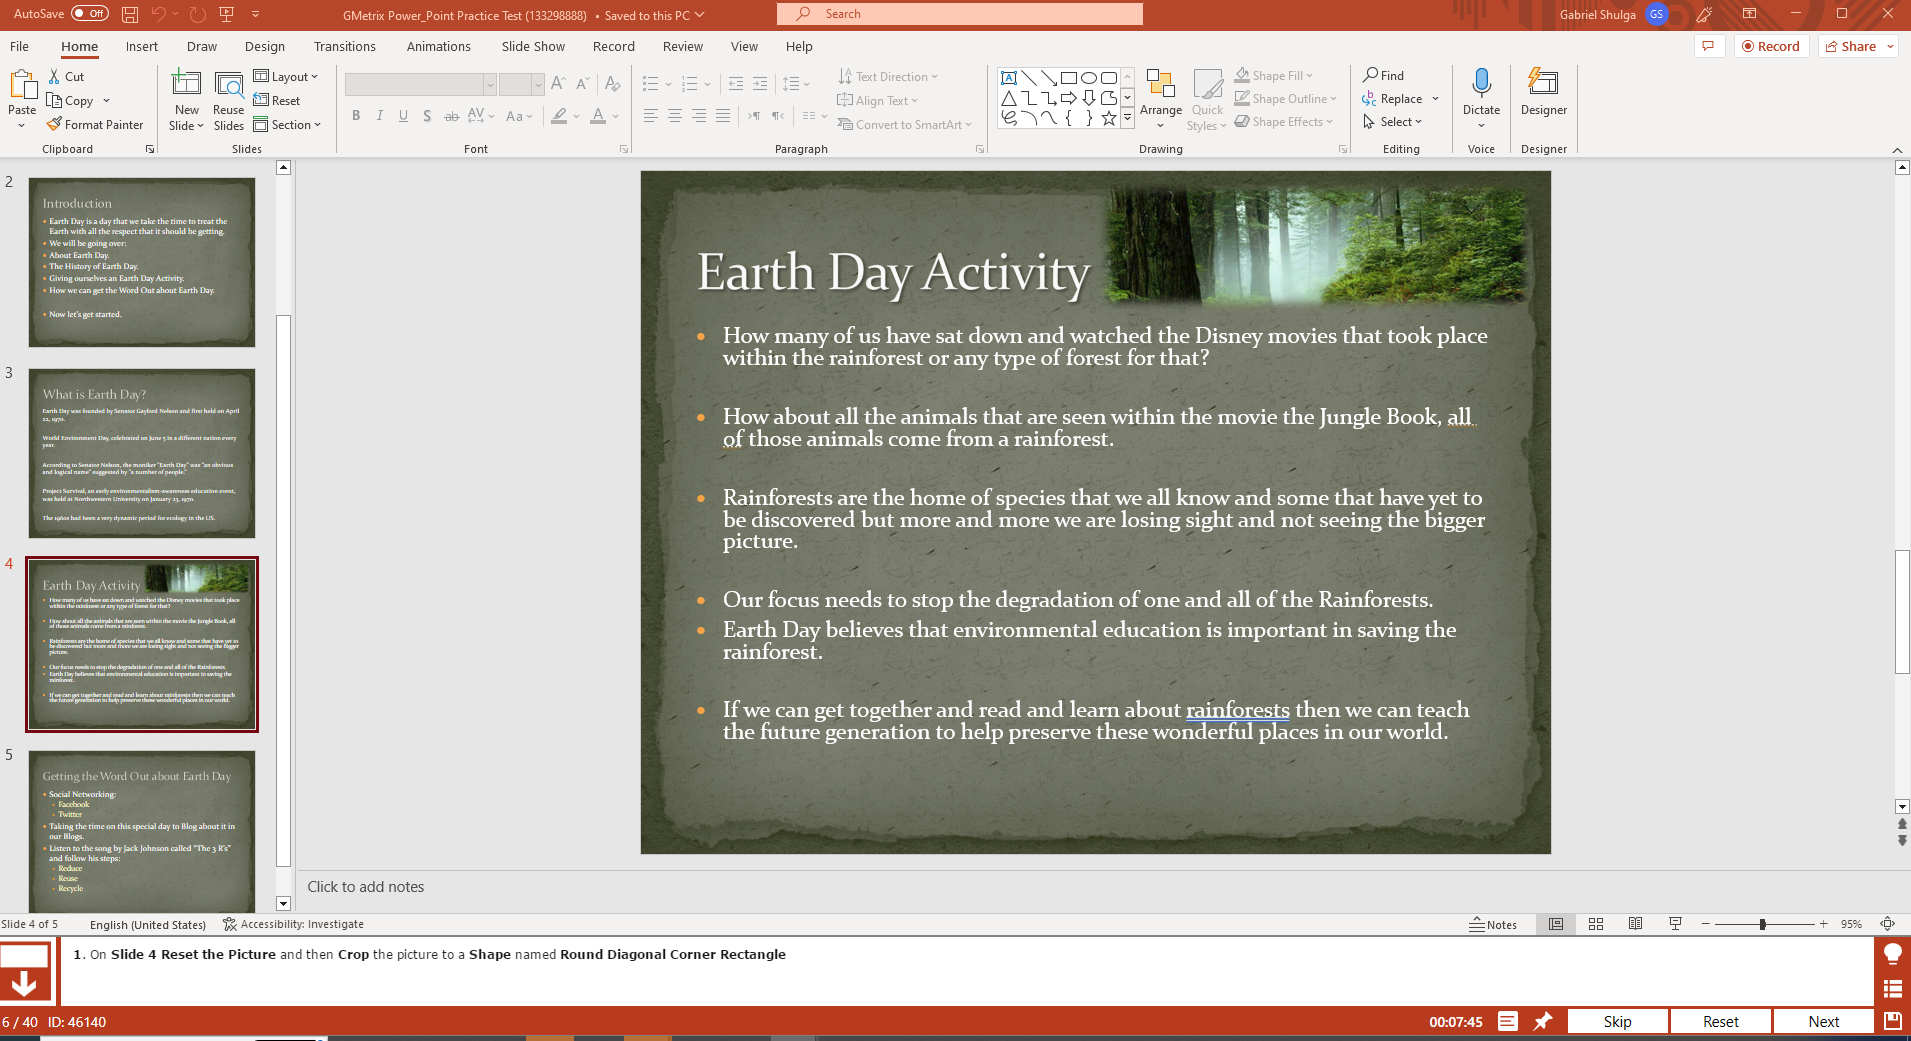Expand the Bullets list dropdown
The image size is (1911, 1041).
click(x=669, y=84)
